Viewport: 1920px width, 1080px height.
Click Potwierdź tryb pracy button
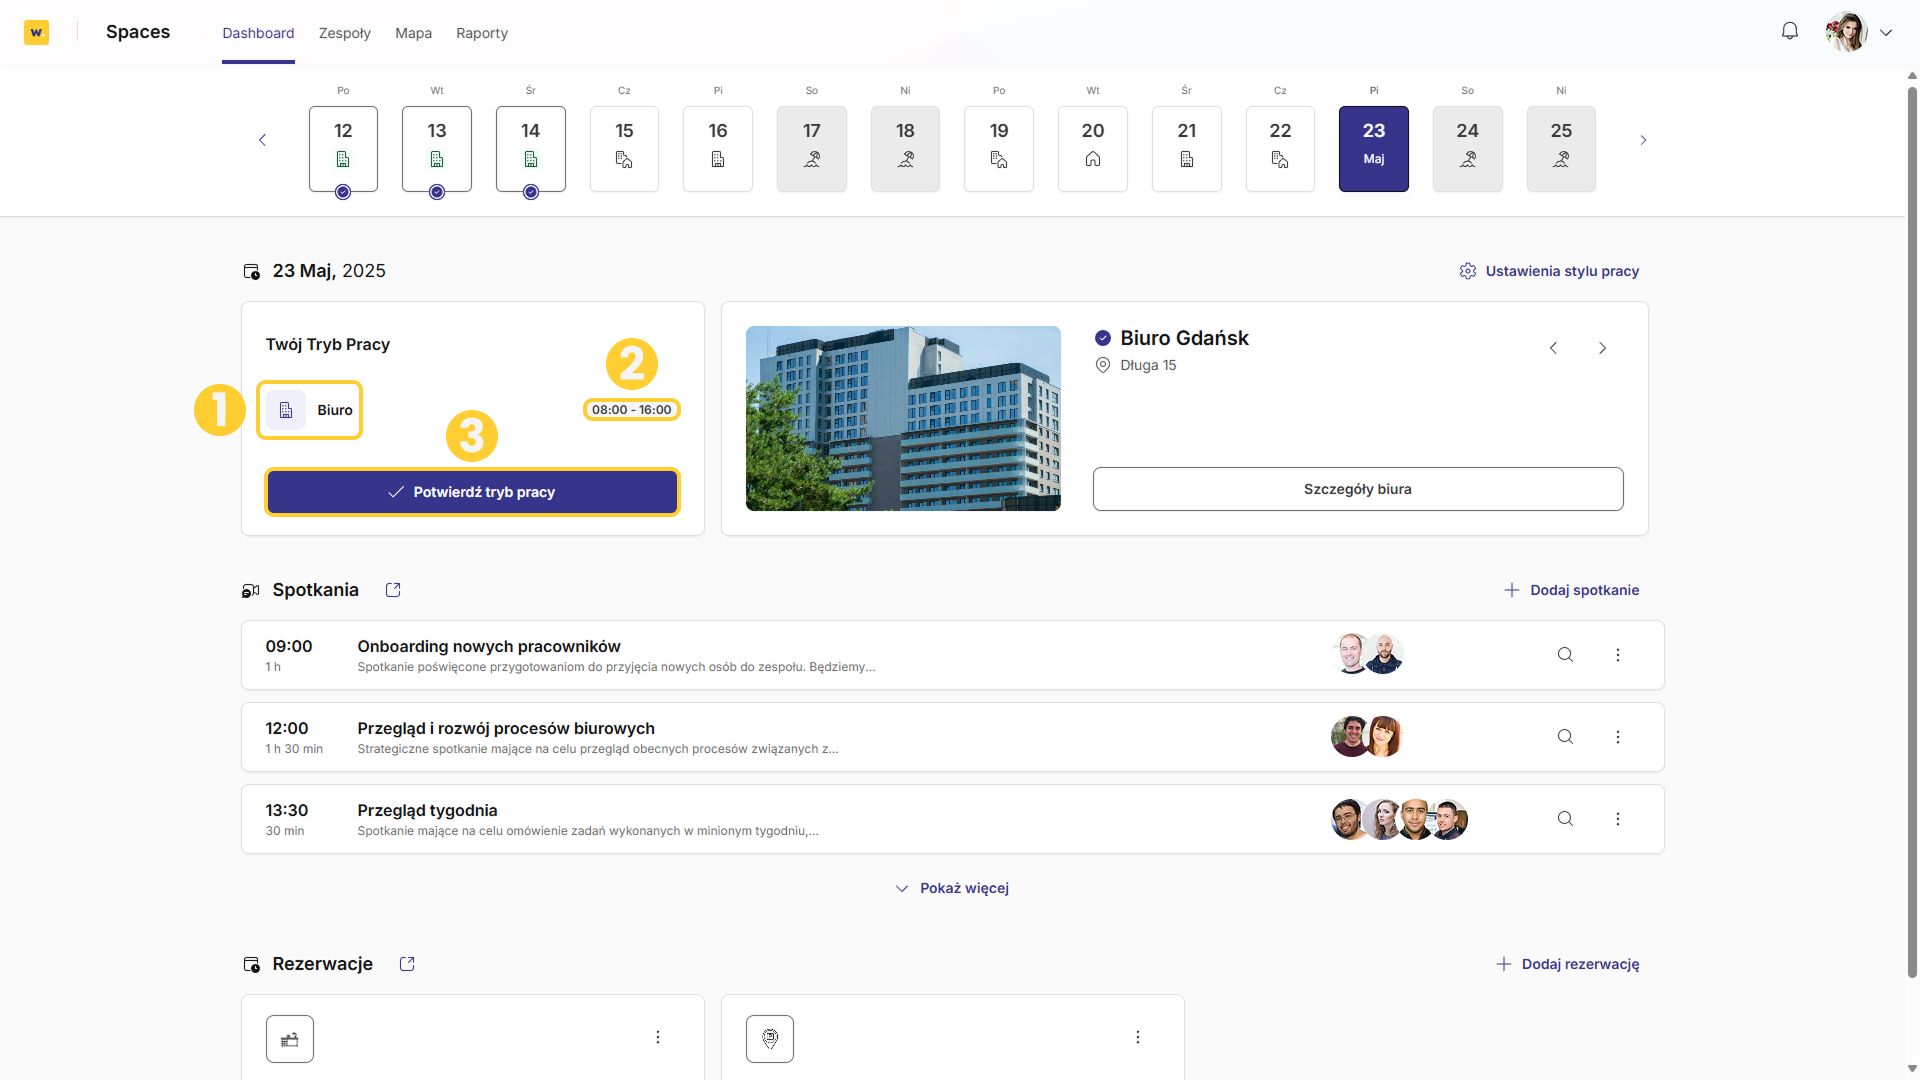click(472, 492)
